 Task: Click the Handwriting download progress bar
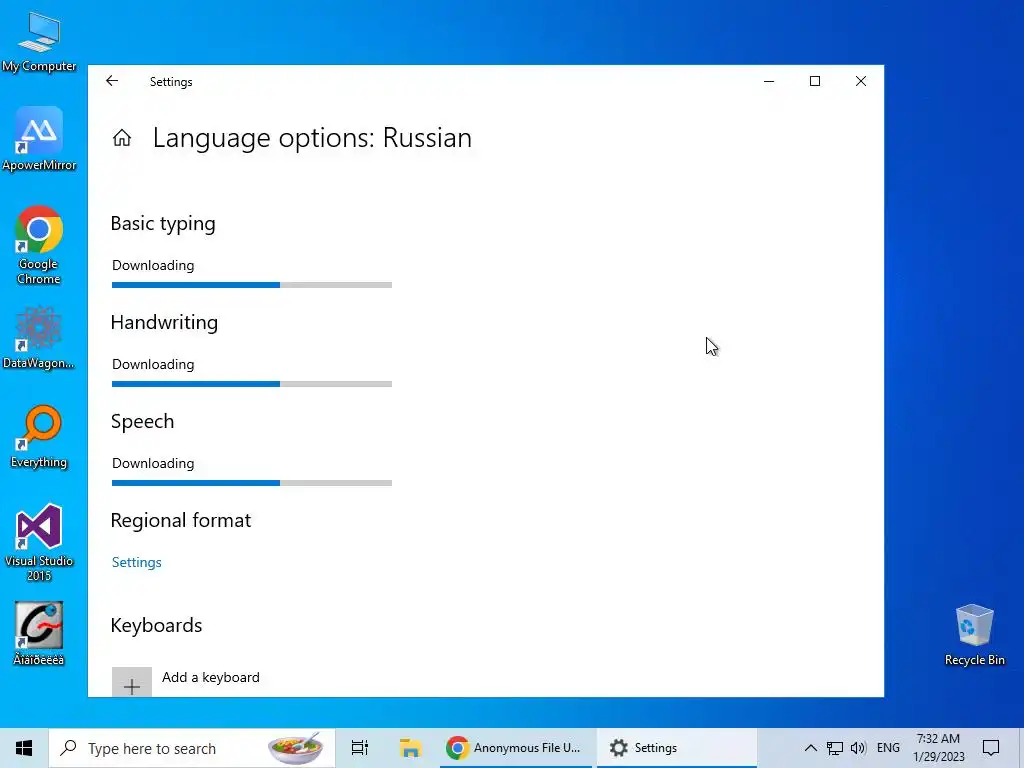251,384
